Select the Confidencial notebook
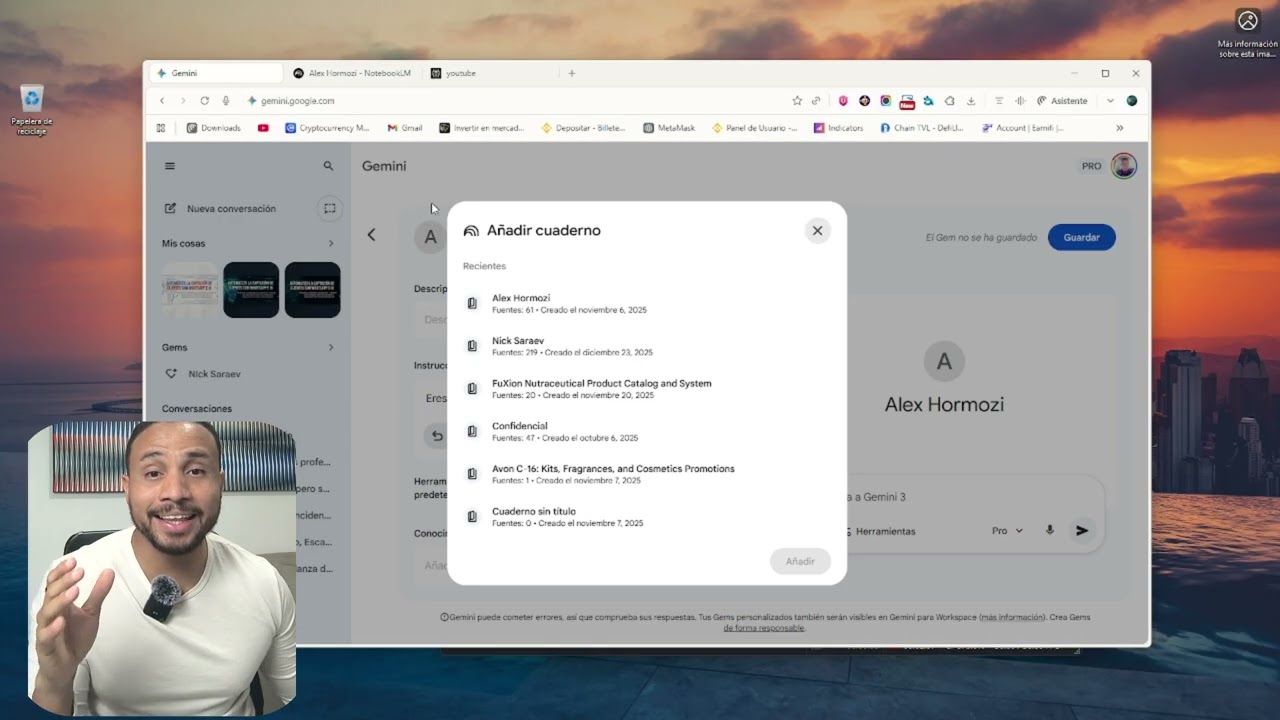 pos(646,431)
